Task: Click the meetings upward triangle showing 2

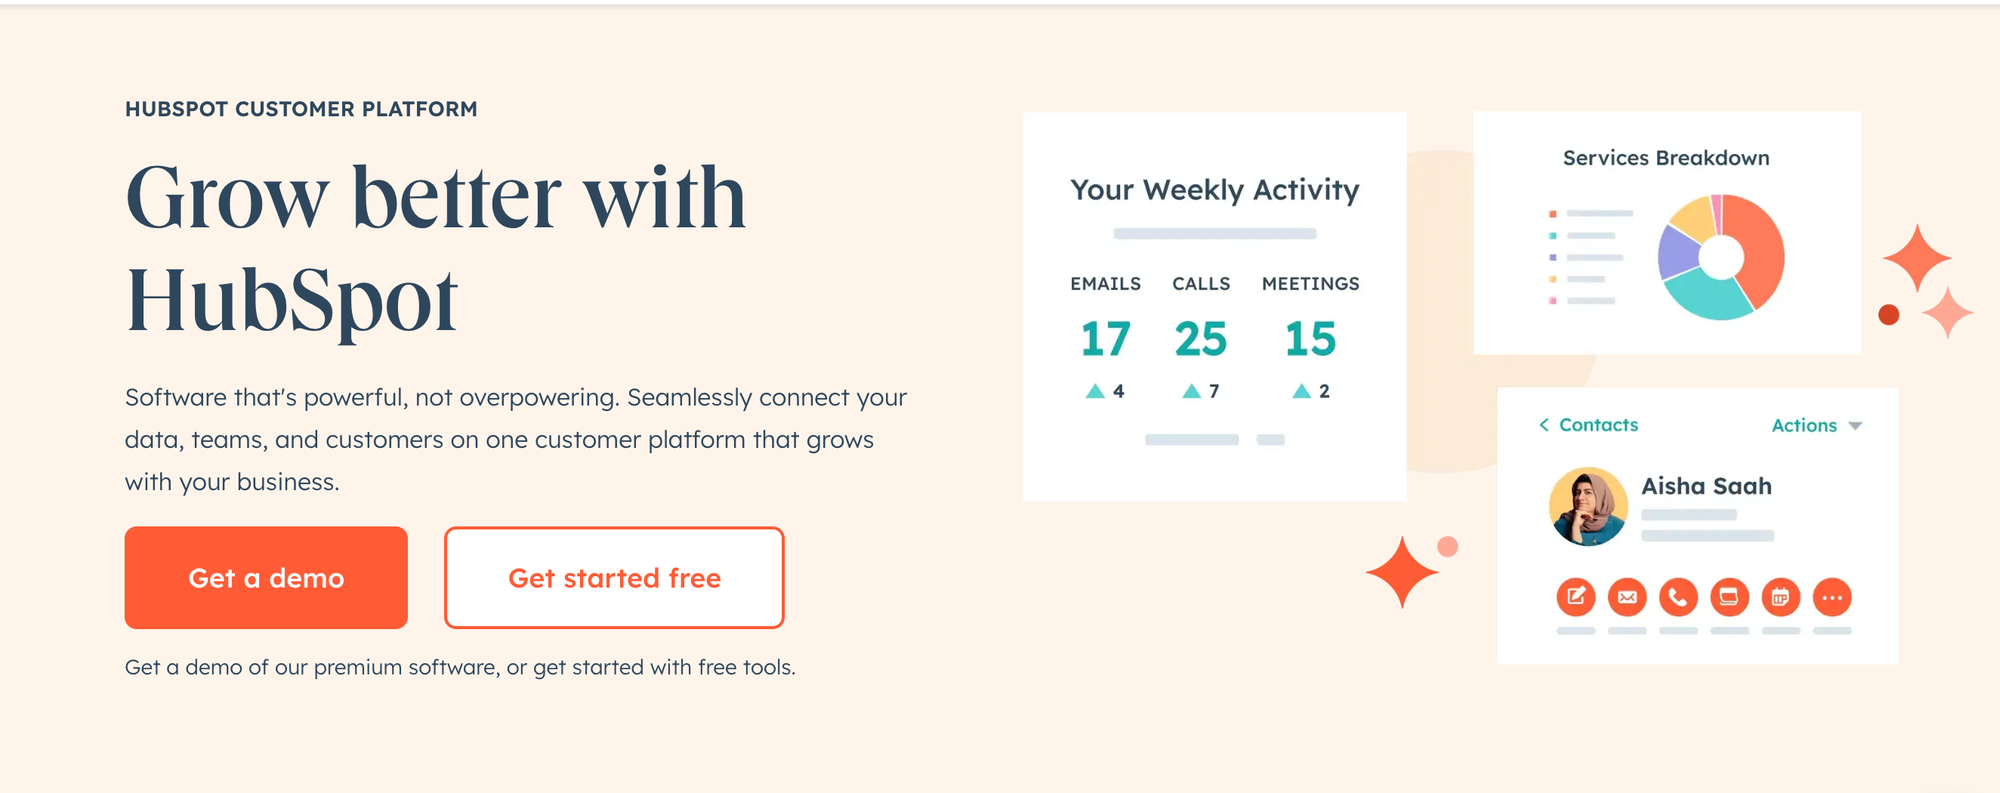Action: click(1301, 391)
